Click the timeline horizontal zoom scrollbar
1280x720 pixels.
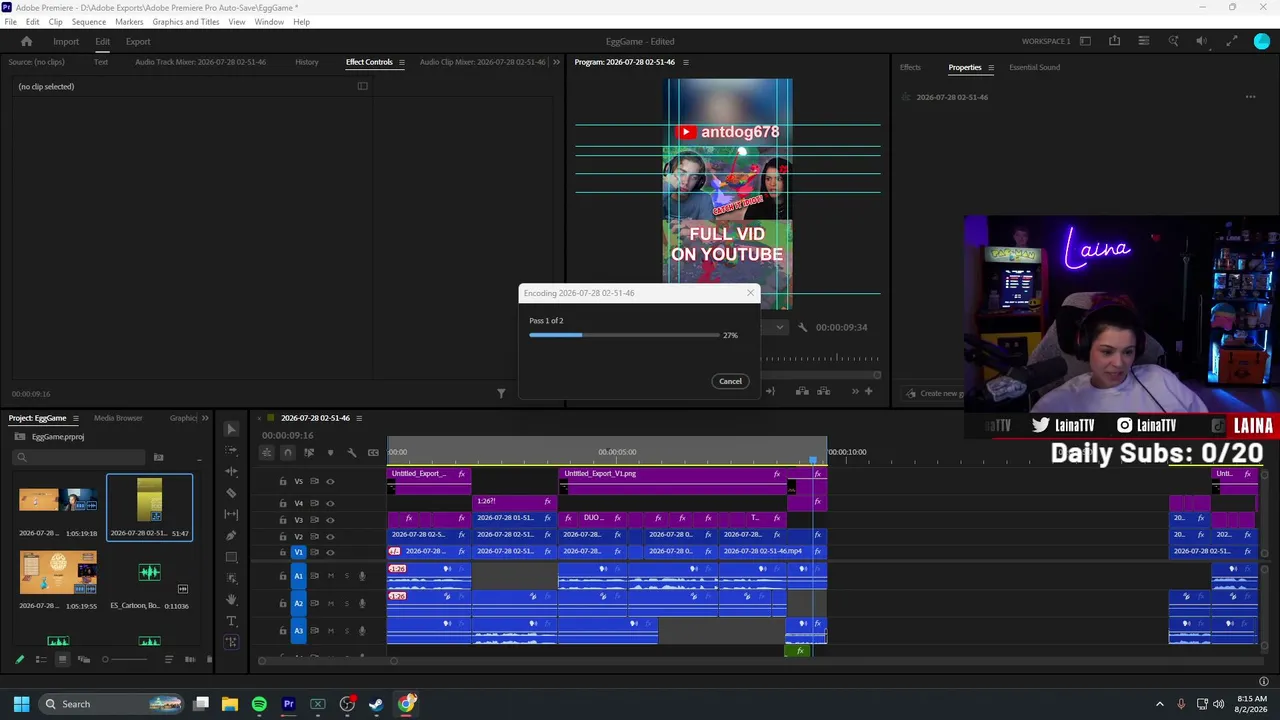click(x=327, y=660)
